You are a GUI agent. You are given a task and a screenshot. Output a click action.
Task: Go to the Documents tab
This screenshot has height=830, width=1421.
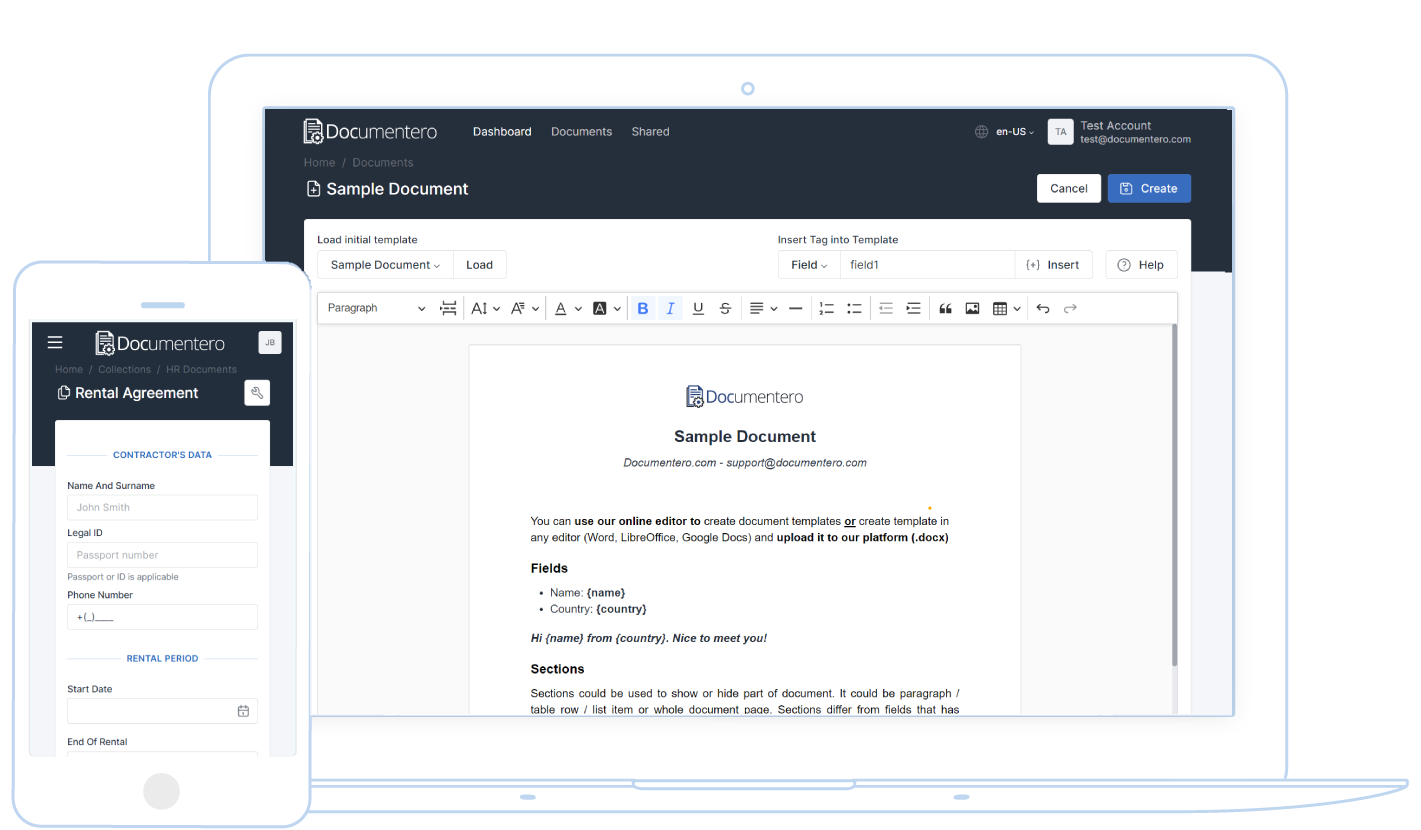tap(581, 132)
